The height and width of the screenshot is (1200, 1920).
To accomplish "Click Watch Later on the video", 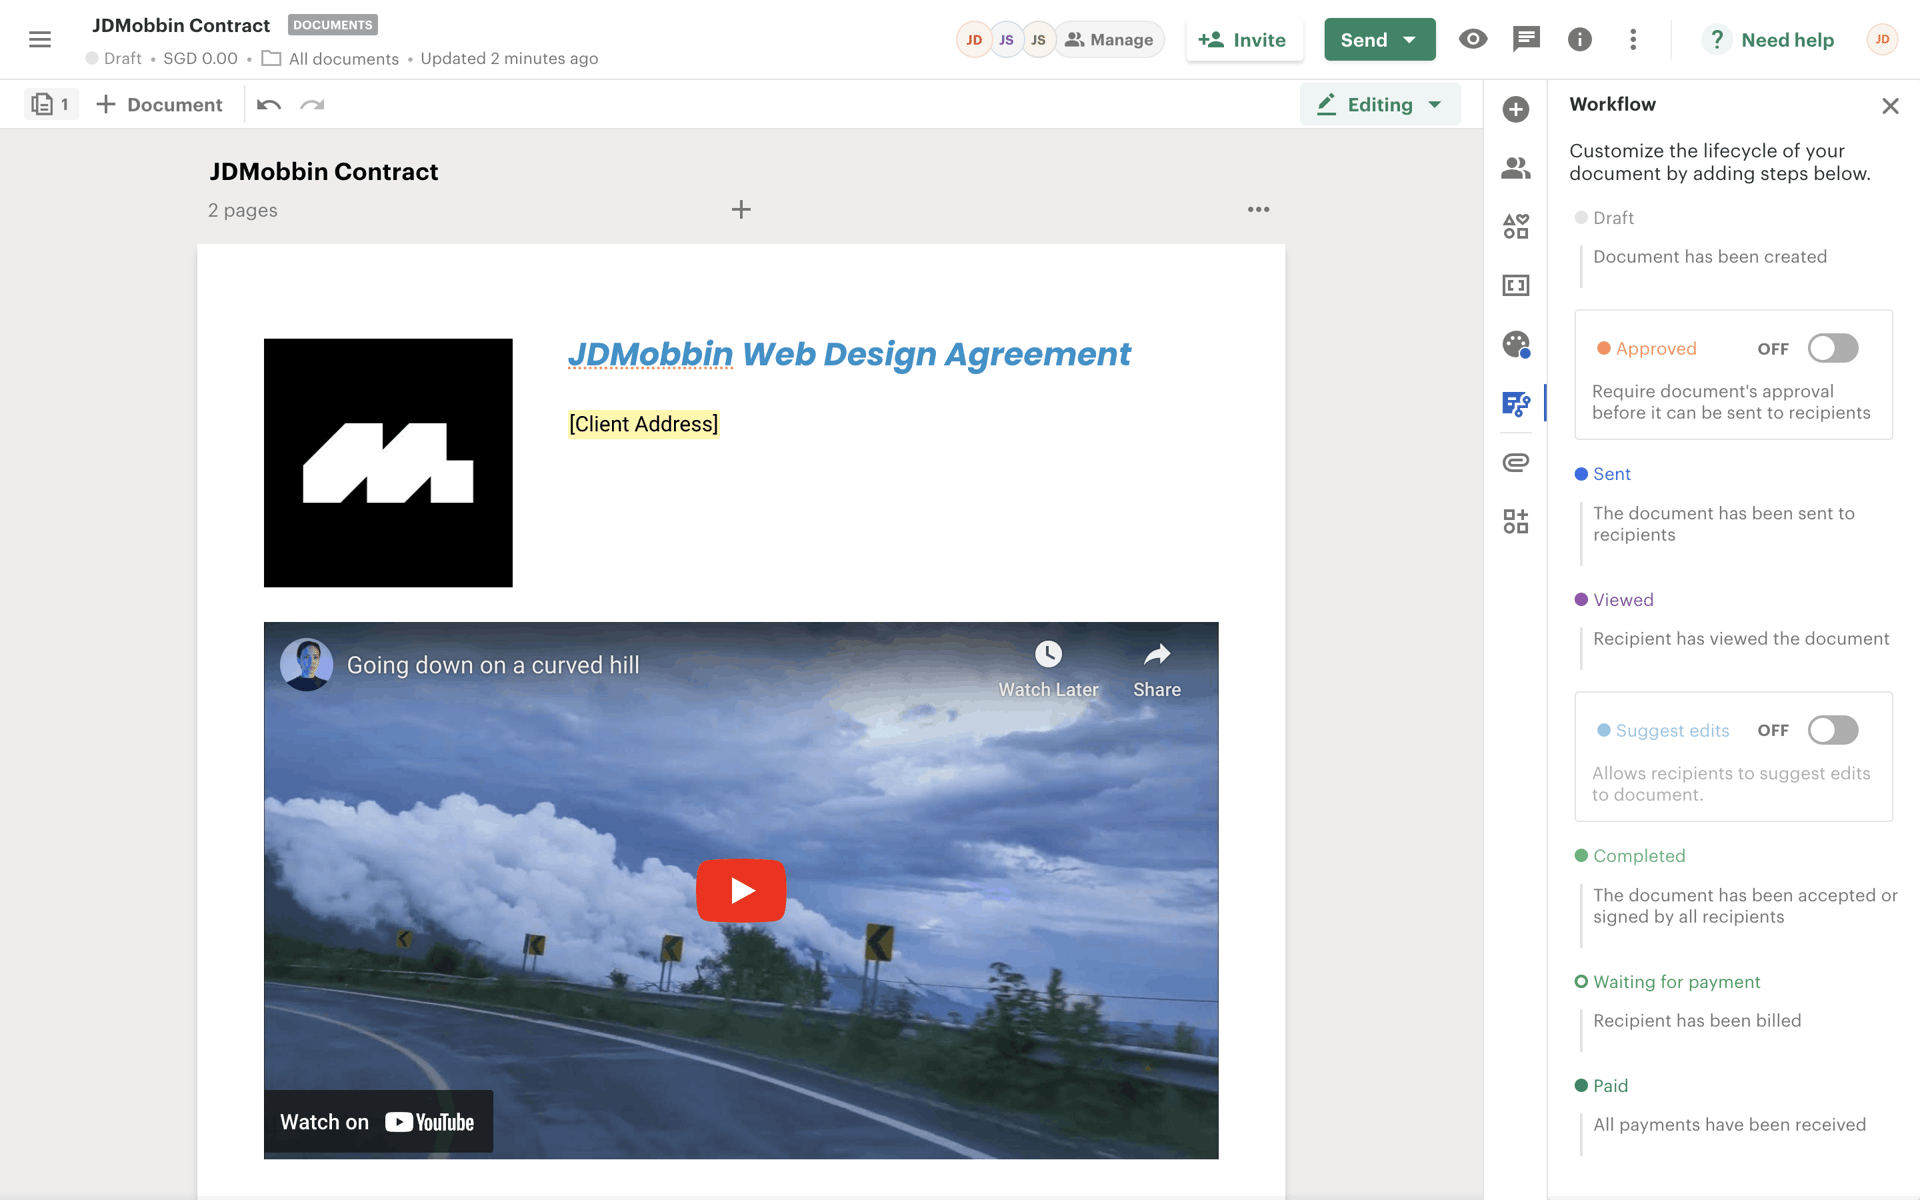I will pyautogui.click(x=1048, y=670).
